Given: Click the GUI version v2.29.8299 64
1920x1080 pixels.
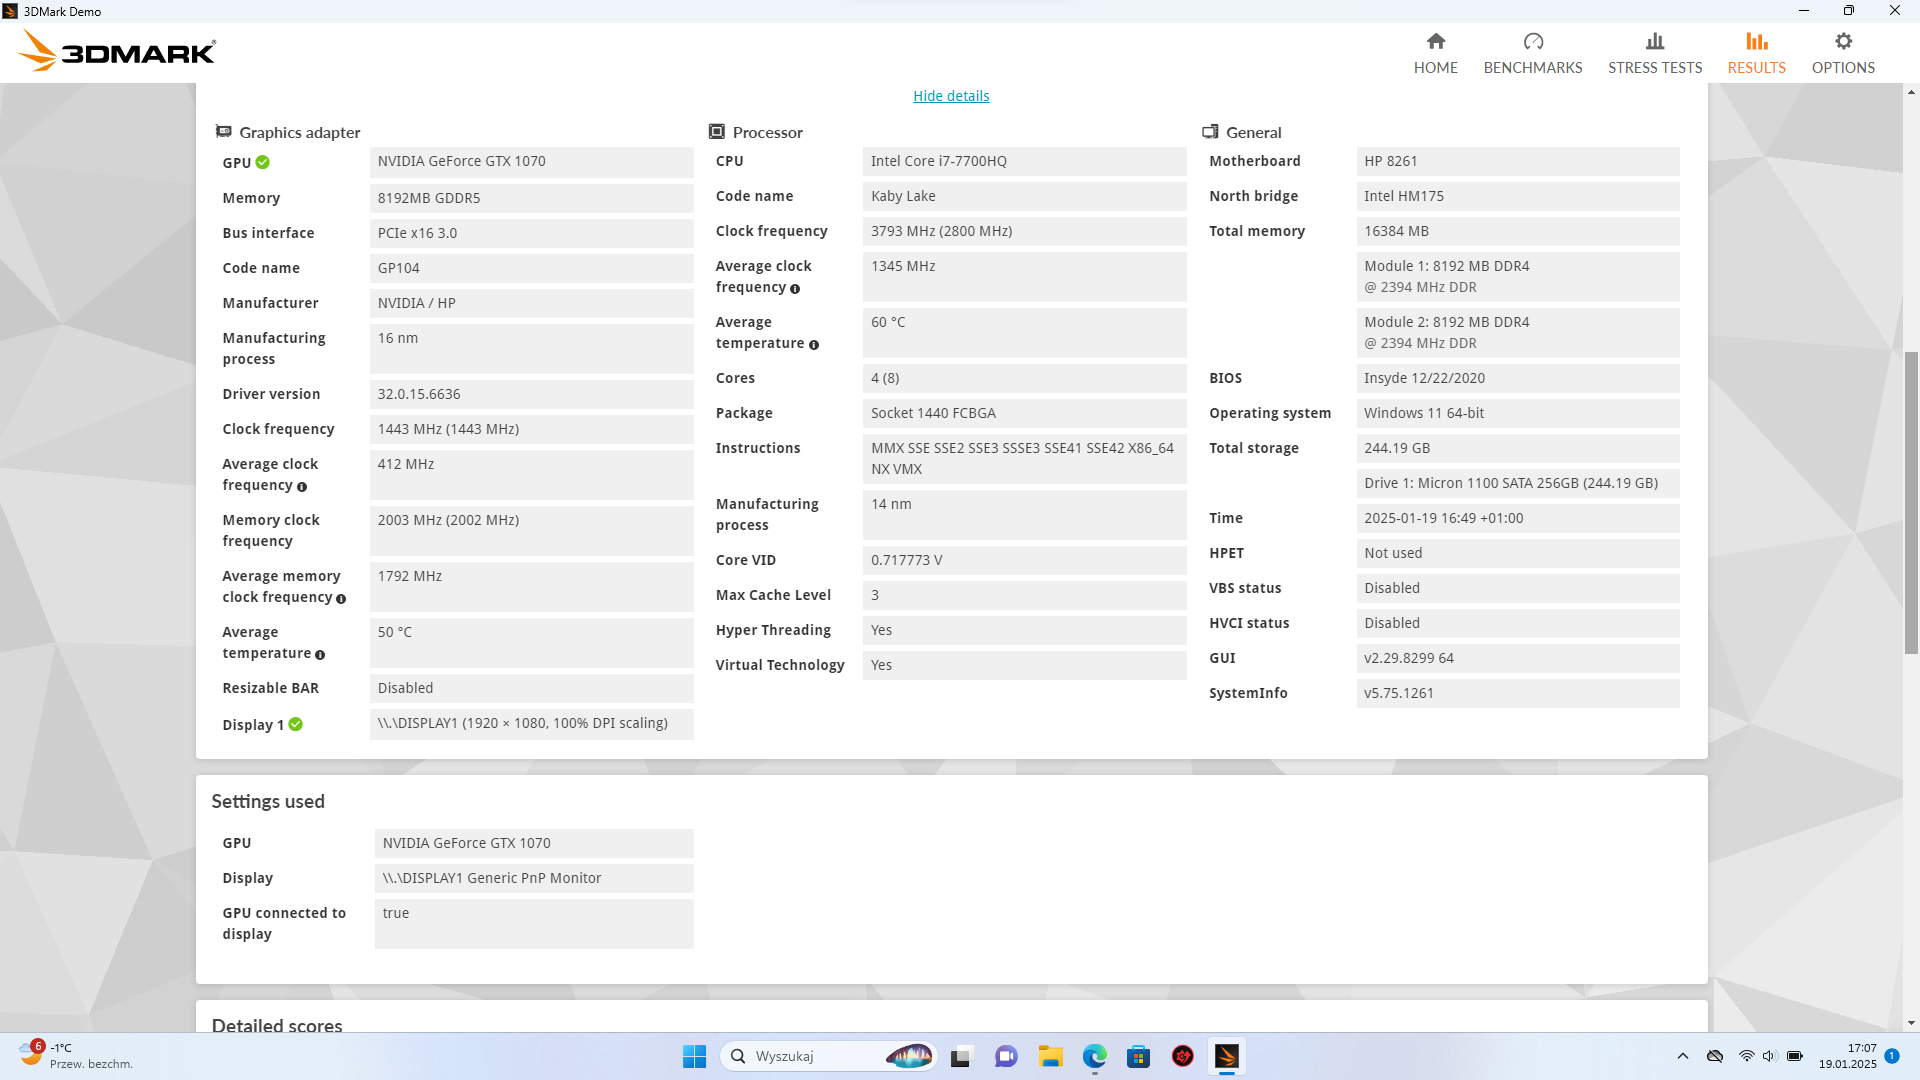Looking at the screenshot, I should (1517, 658).
